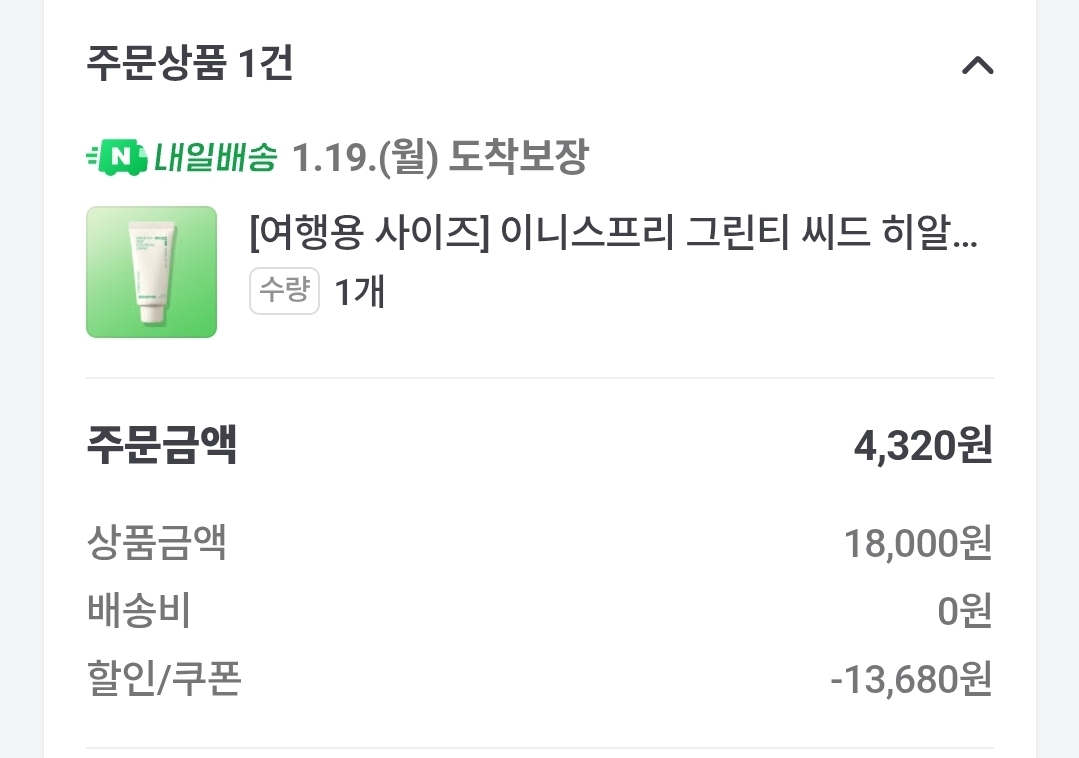Click the 1.19.(월) 도착보장 arrival guarantee text
Viewport: 1079px width, 758px height.
point(440,157)
